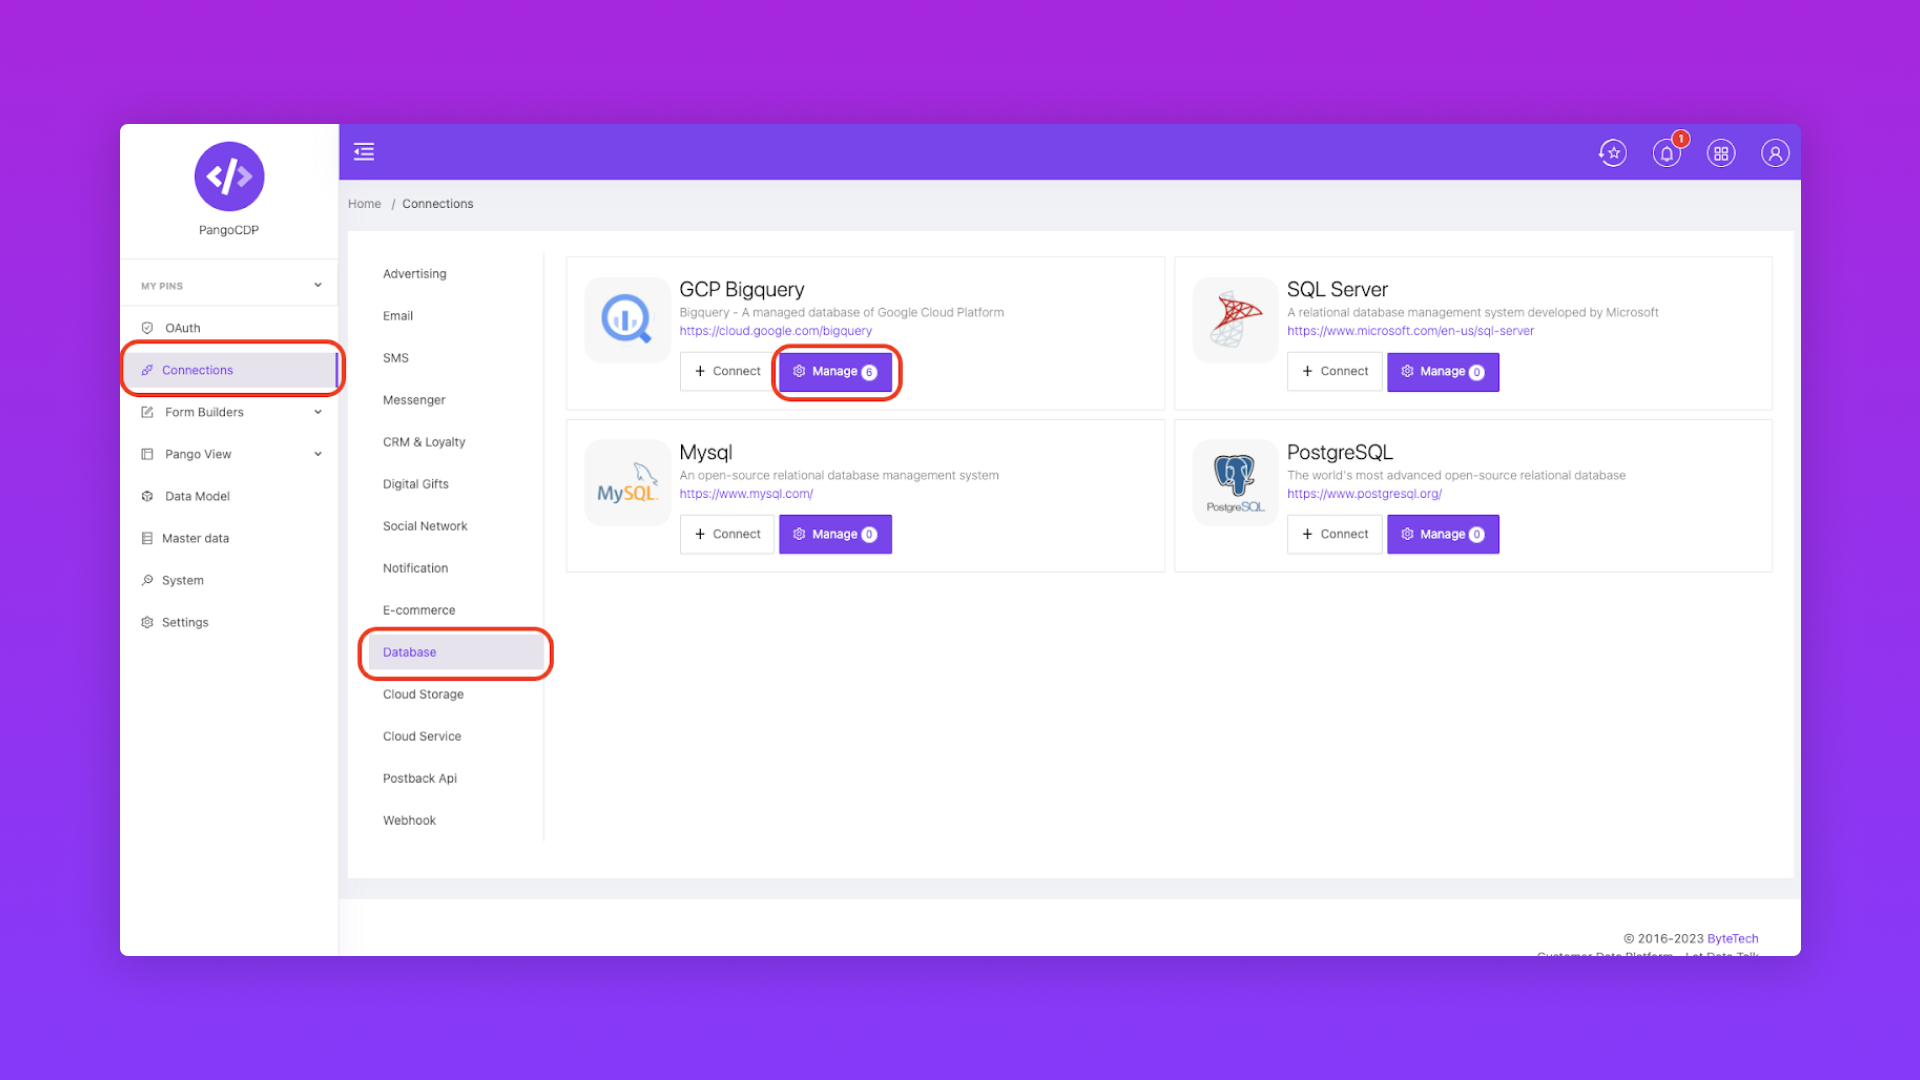
Task: Click Home in the breadcrumb
Action: pos(364,204)
